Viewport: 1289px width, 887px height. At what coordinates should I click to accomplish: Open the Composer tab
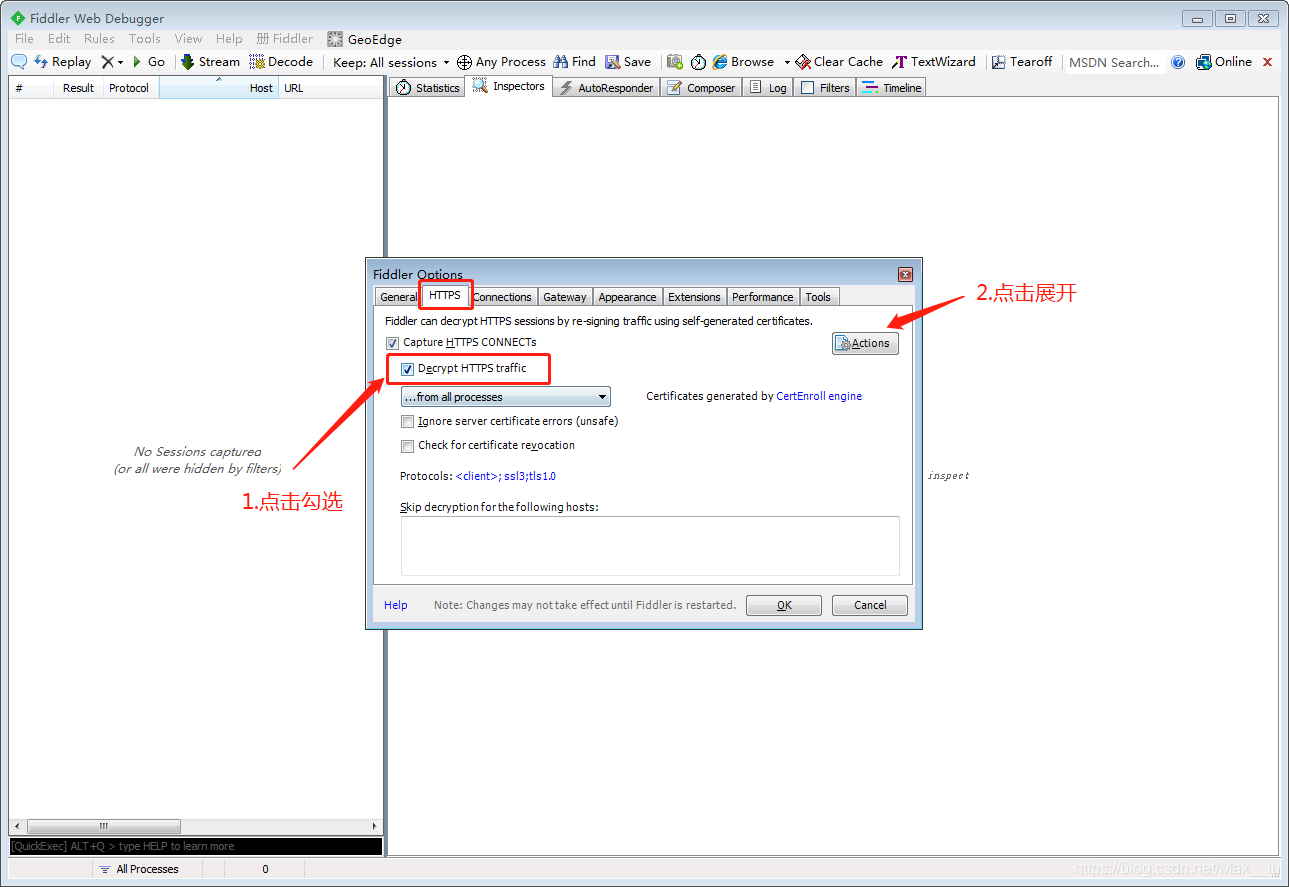[x=701, y=88]
